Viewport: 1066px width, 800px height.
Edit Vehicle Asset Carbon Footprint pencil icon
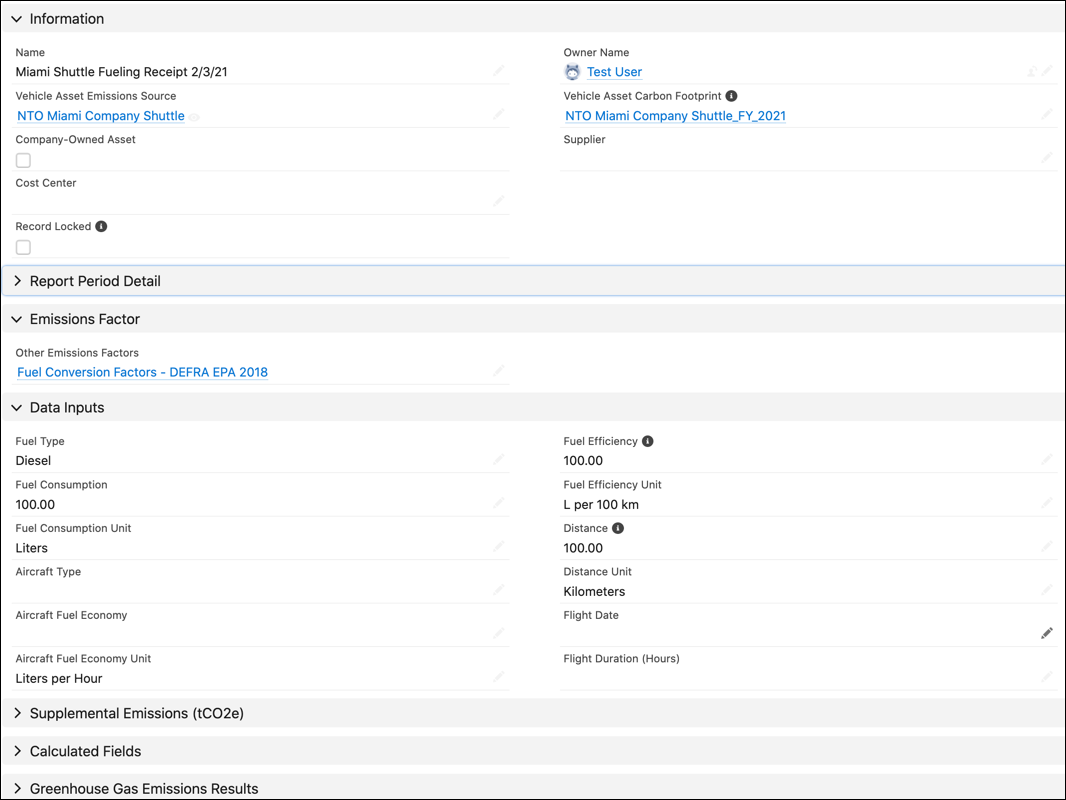click(1046, 114)
